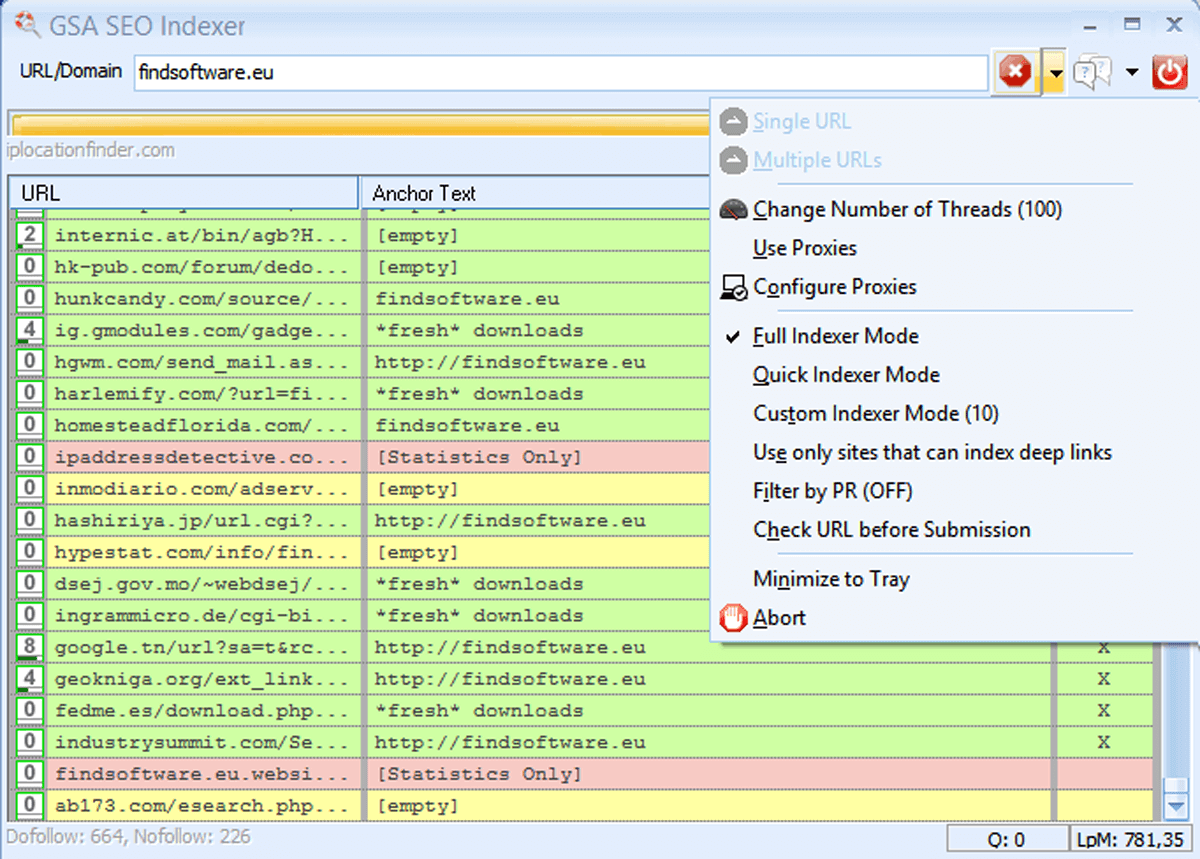Click the Single URL menu icon

[733, 122]
